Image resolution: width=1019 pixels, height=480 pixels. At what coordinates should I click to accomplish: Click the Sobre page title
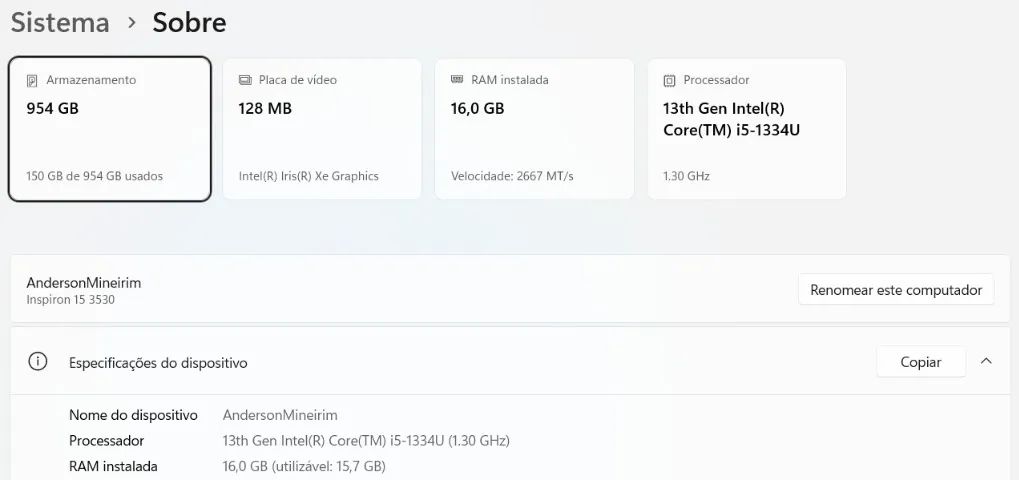[x=189, y=23]
